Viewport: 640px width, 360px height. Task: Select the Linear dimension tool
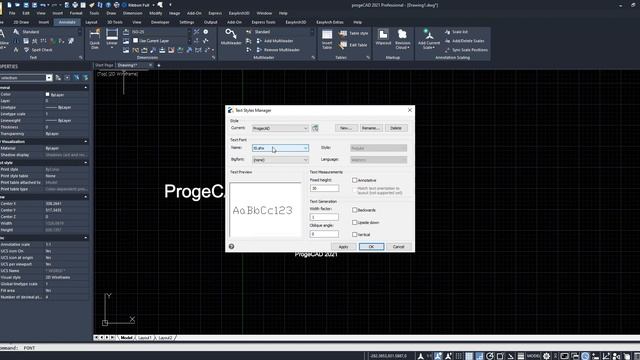tap(112, 38)
